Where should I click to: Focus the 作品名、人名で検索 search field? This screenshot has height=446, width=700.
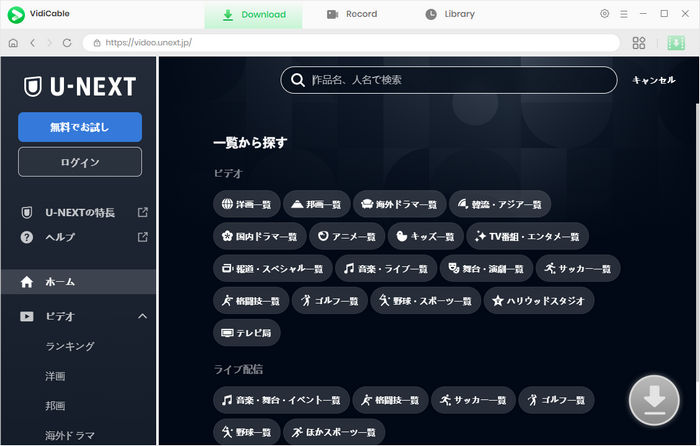pos(449,80)
